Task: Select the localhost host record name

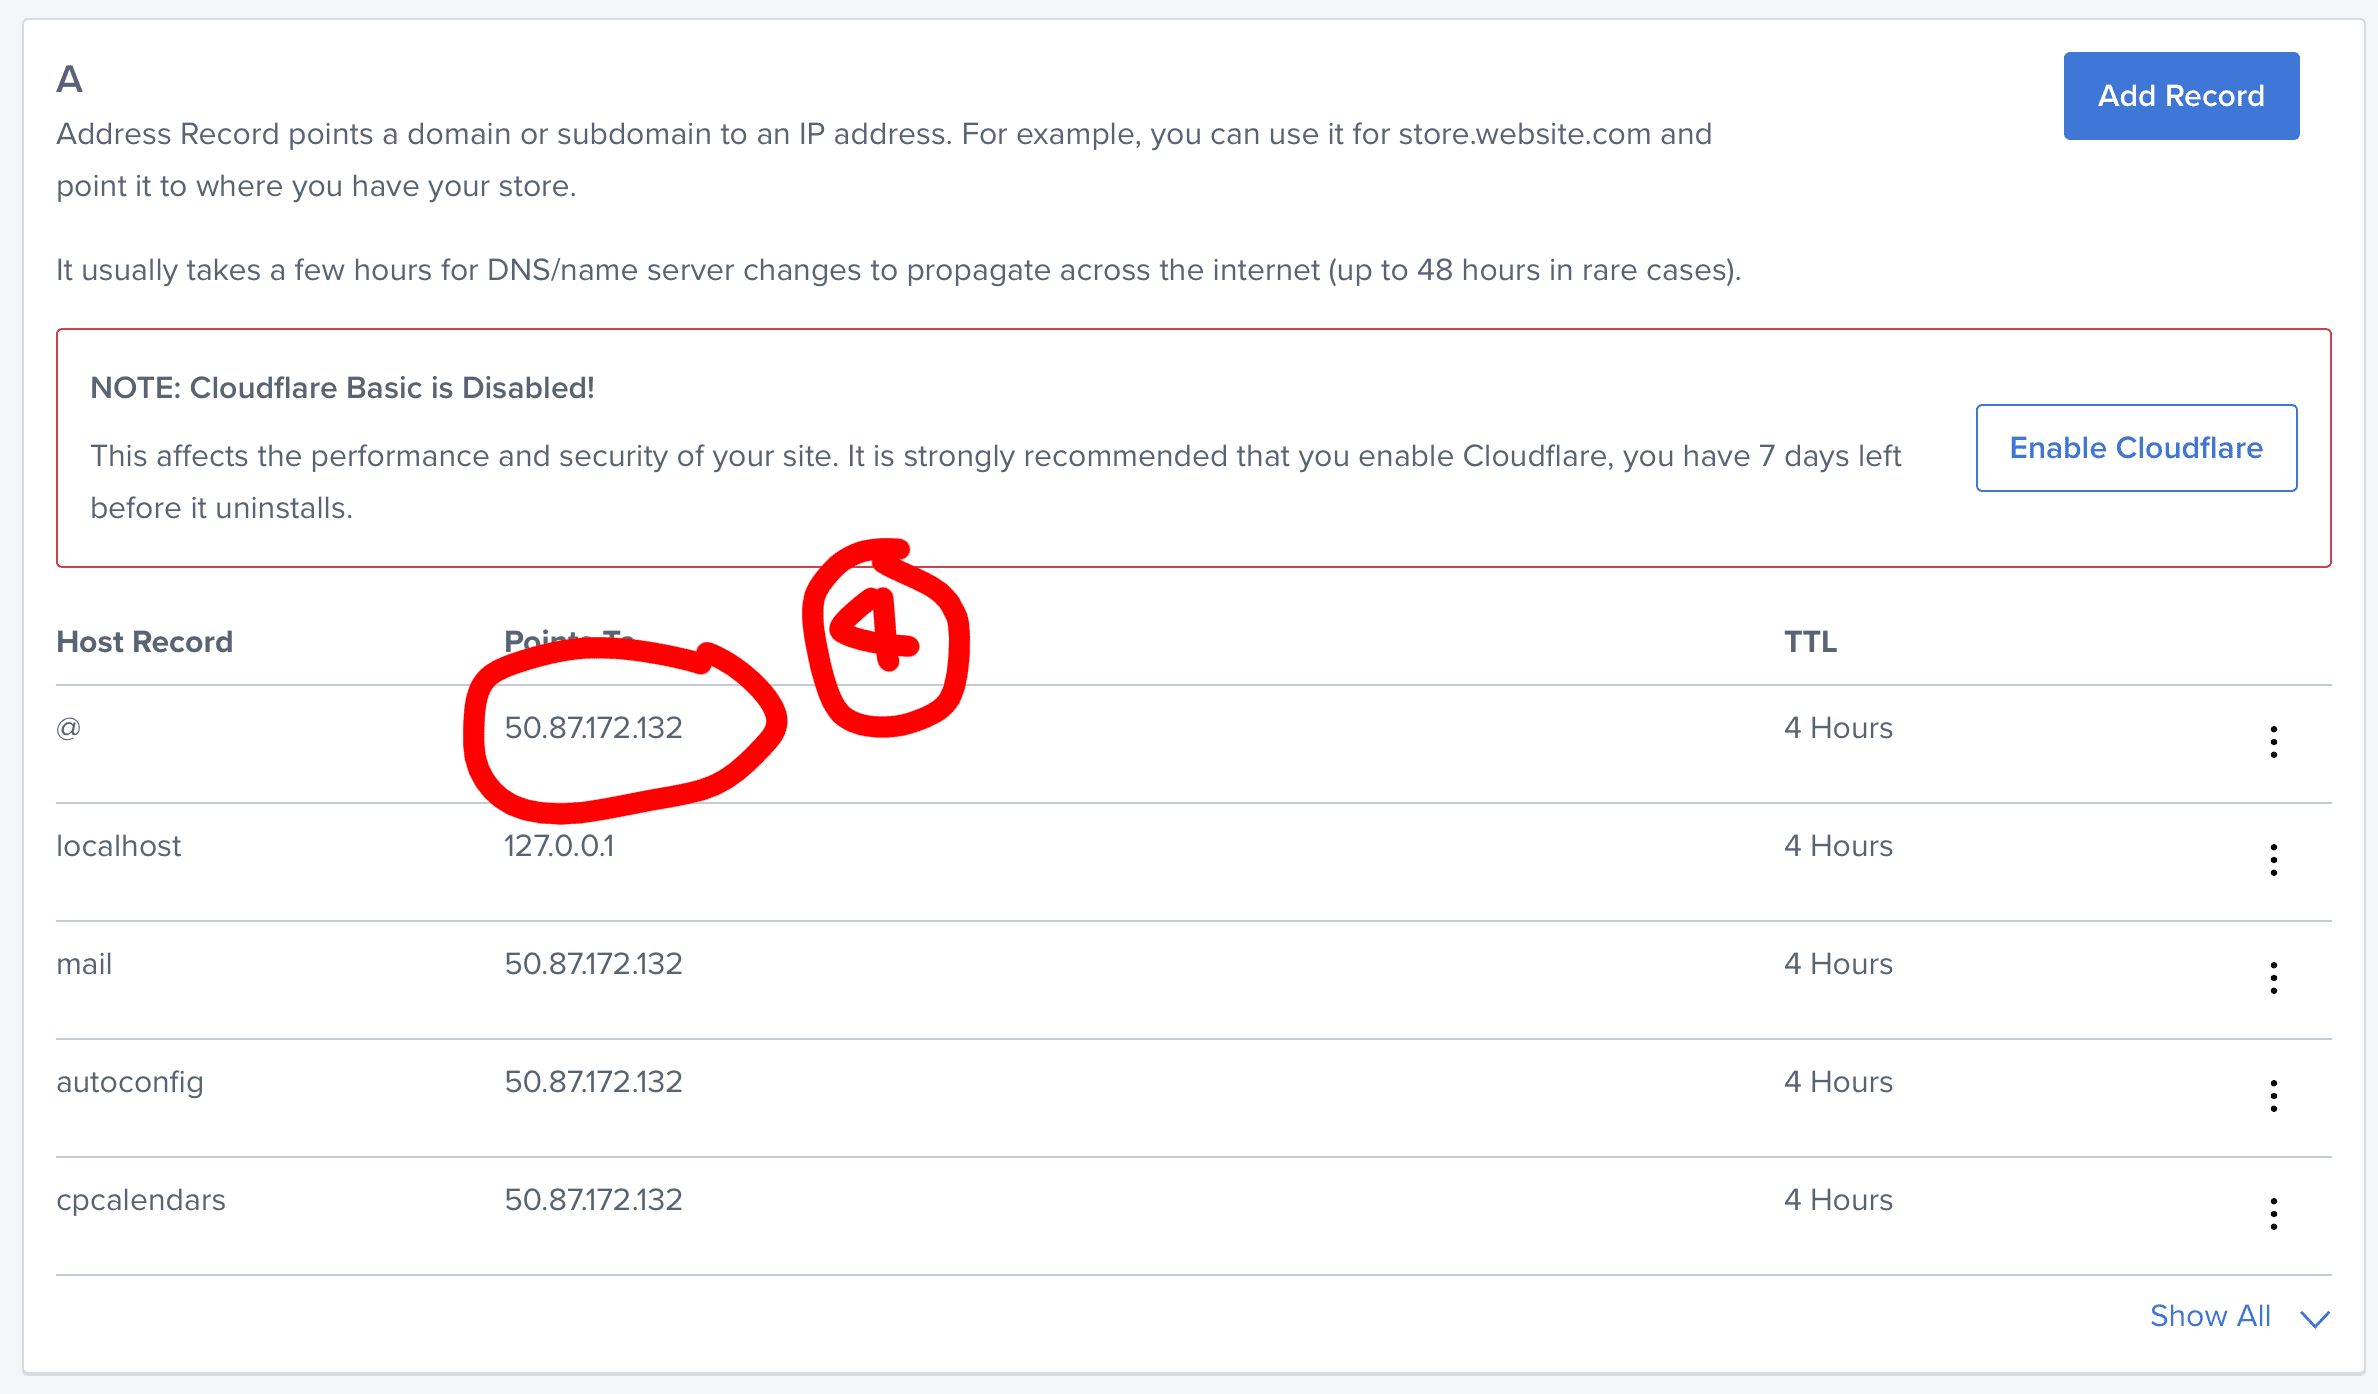Action: (119, 846)
